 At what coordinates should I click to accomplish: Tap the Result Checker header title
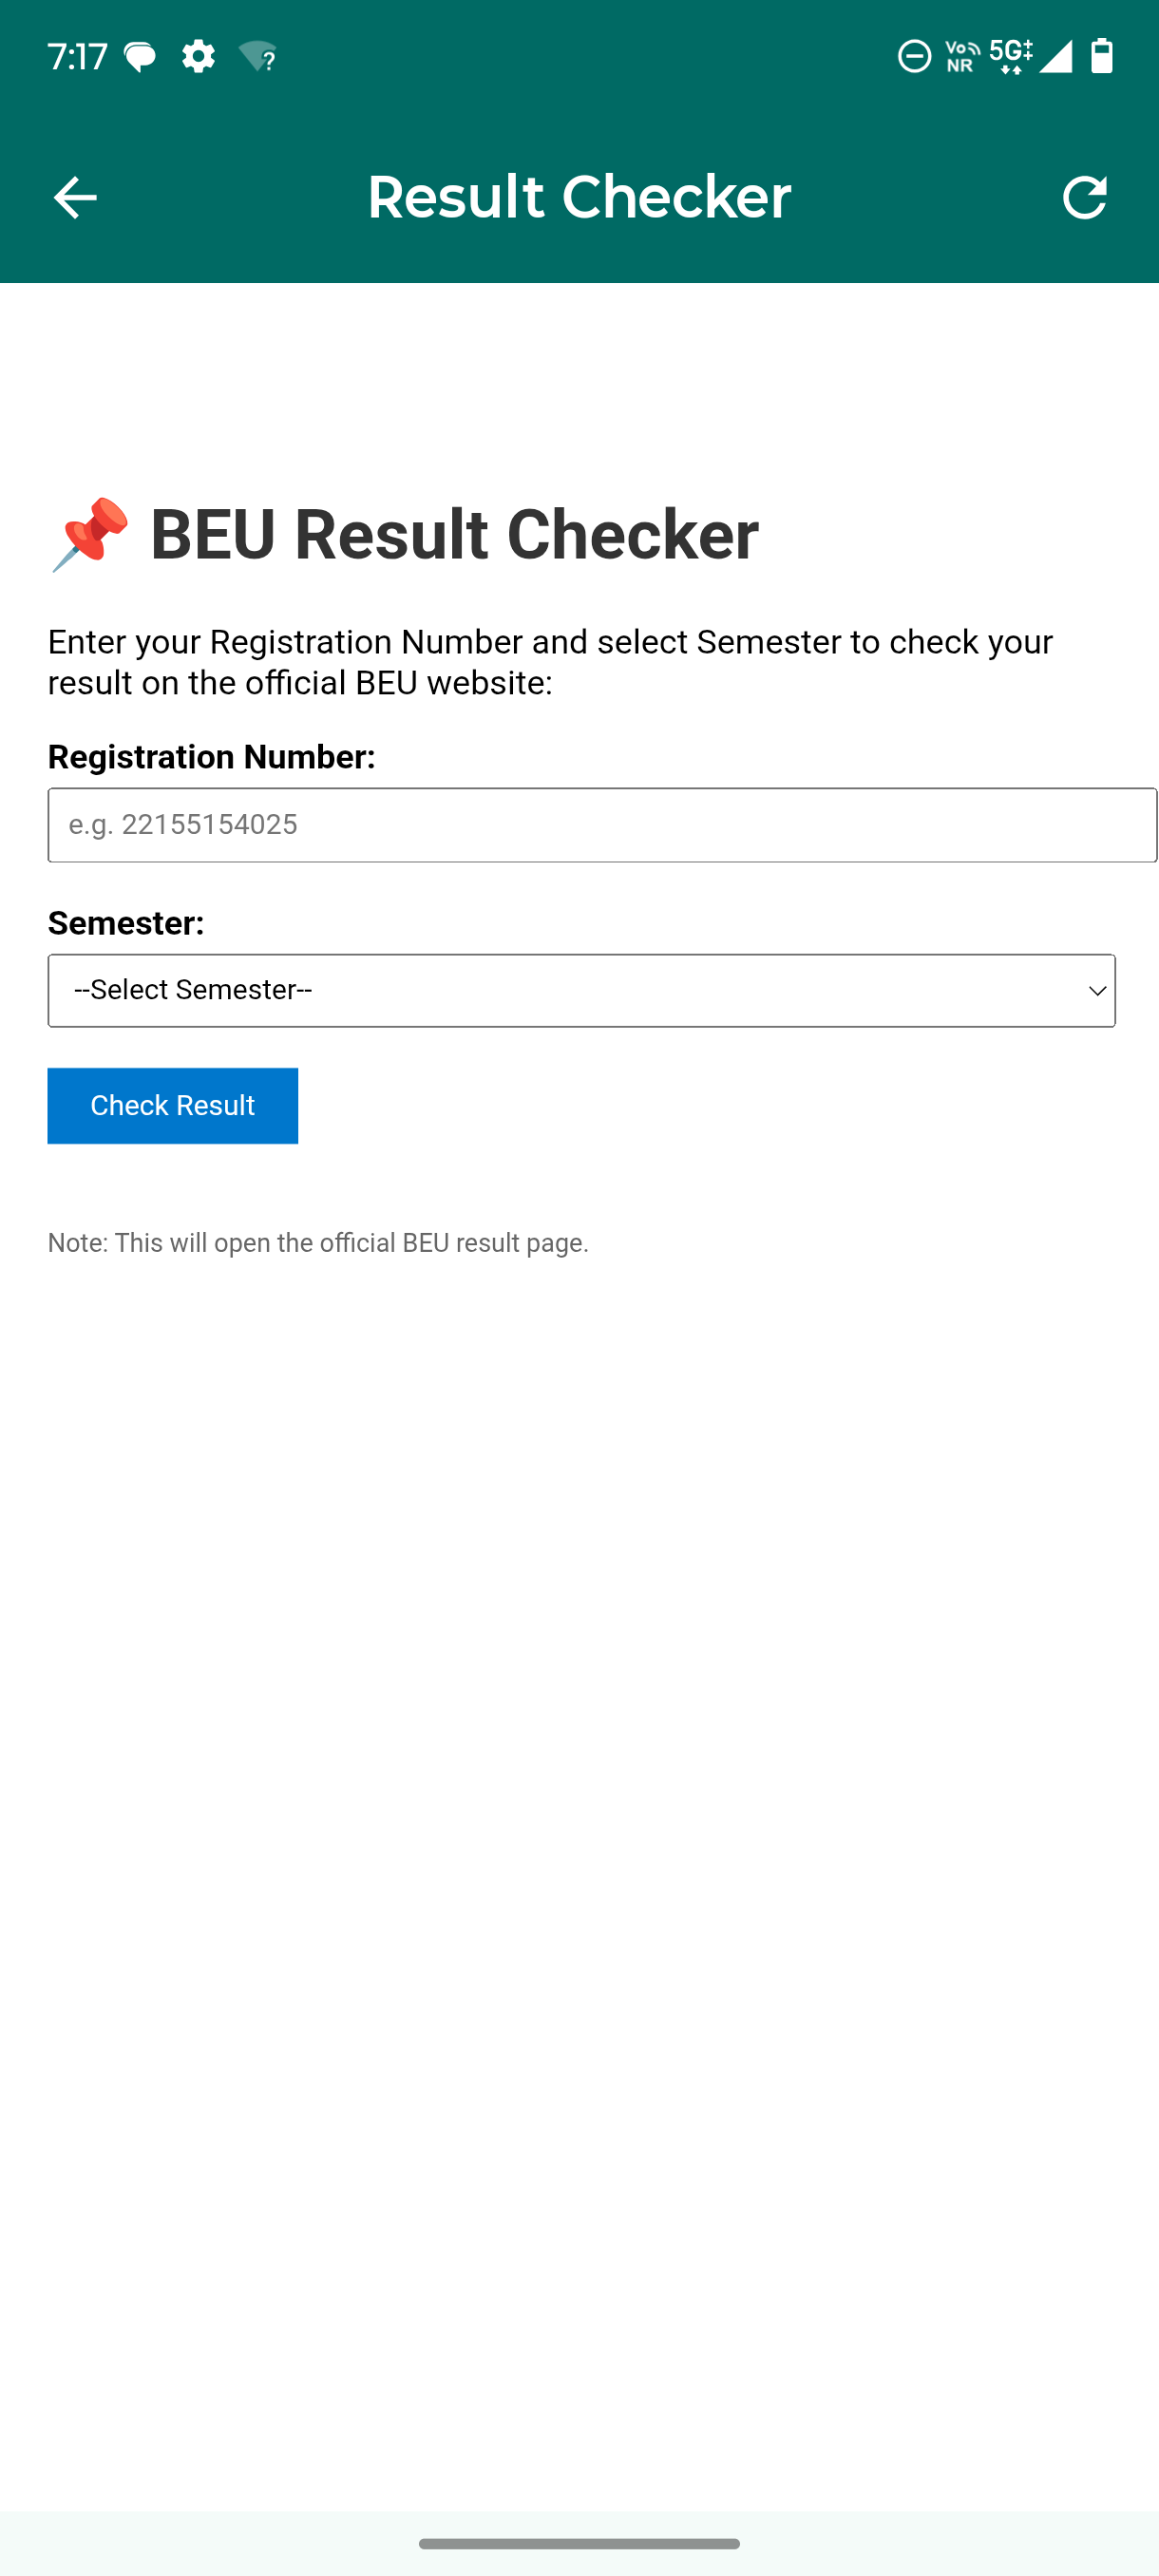point(579,197)
